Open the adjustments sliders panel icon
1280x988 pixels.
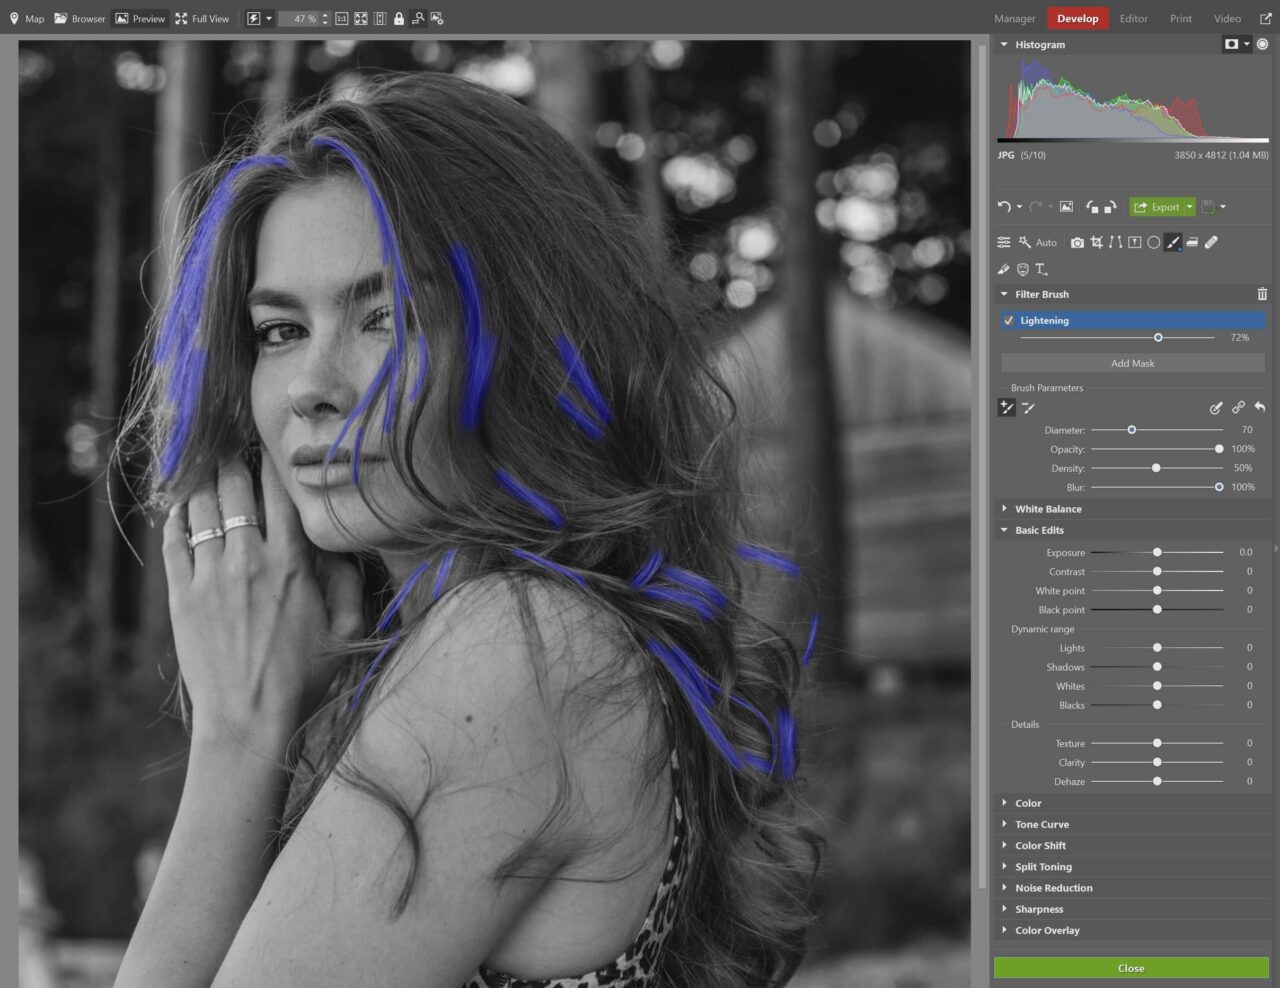coord(1004,242)
